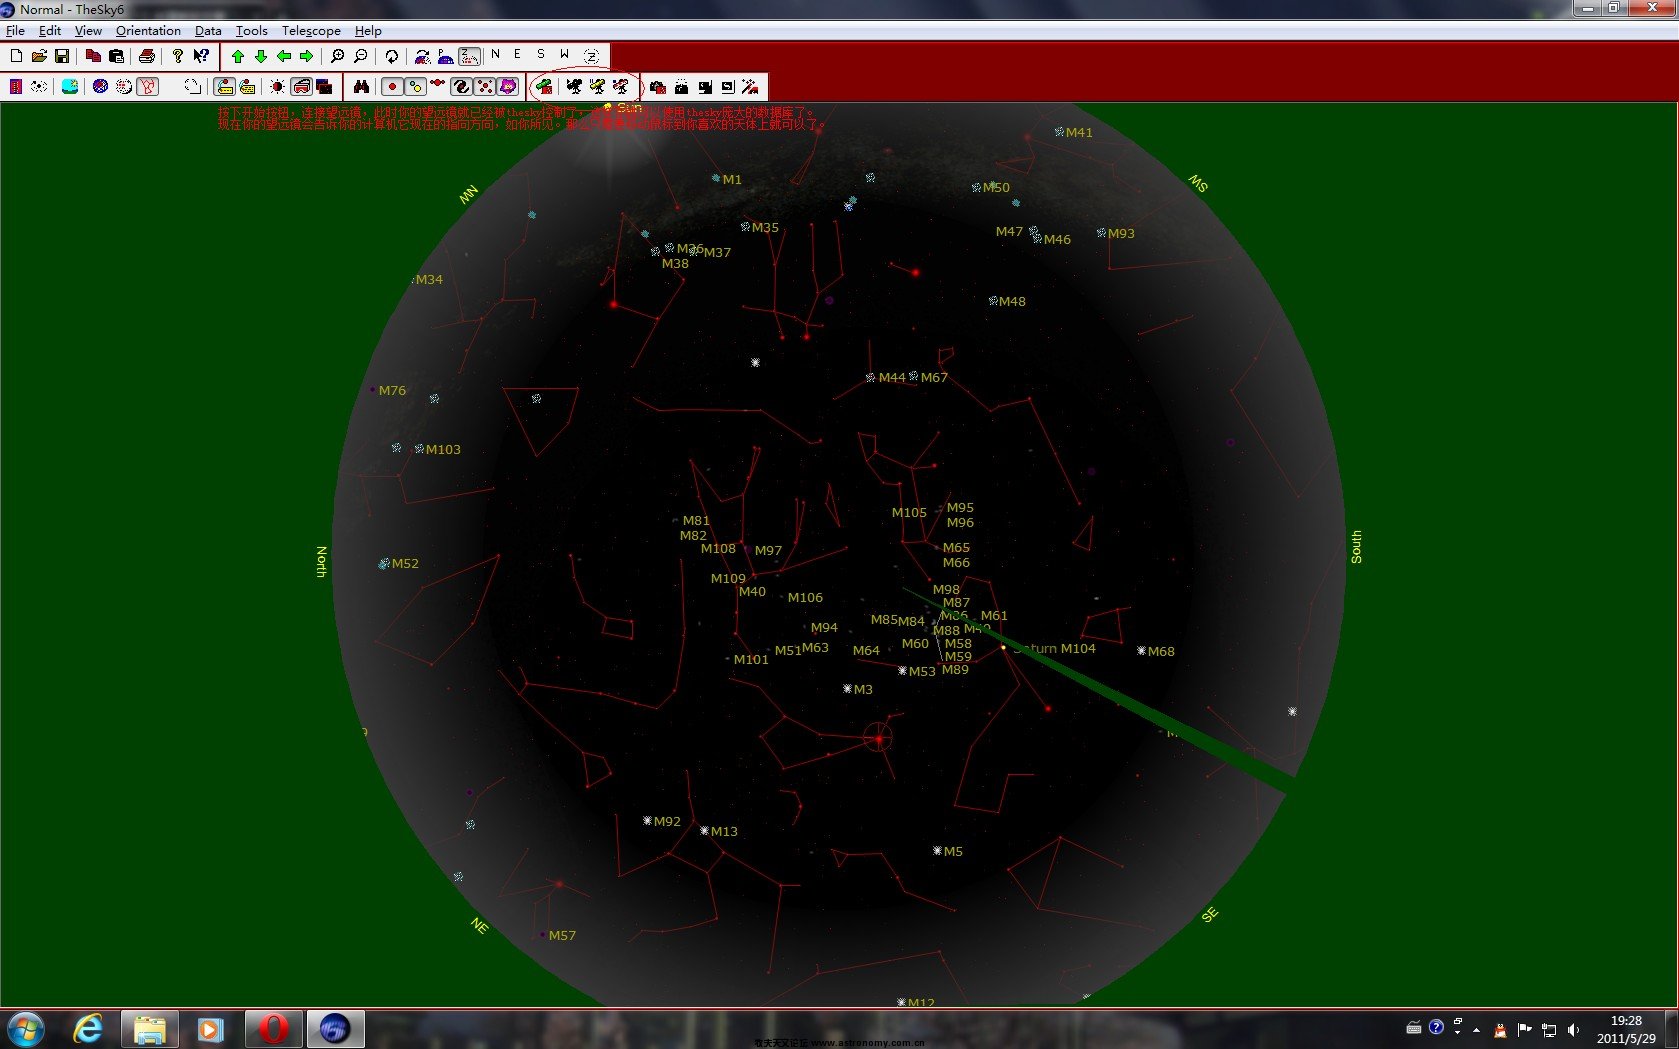The width and height of the screenshot is (1679, 1049).
Task: Connect telescope using green telescope icon
Action: point(543,87)
